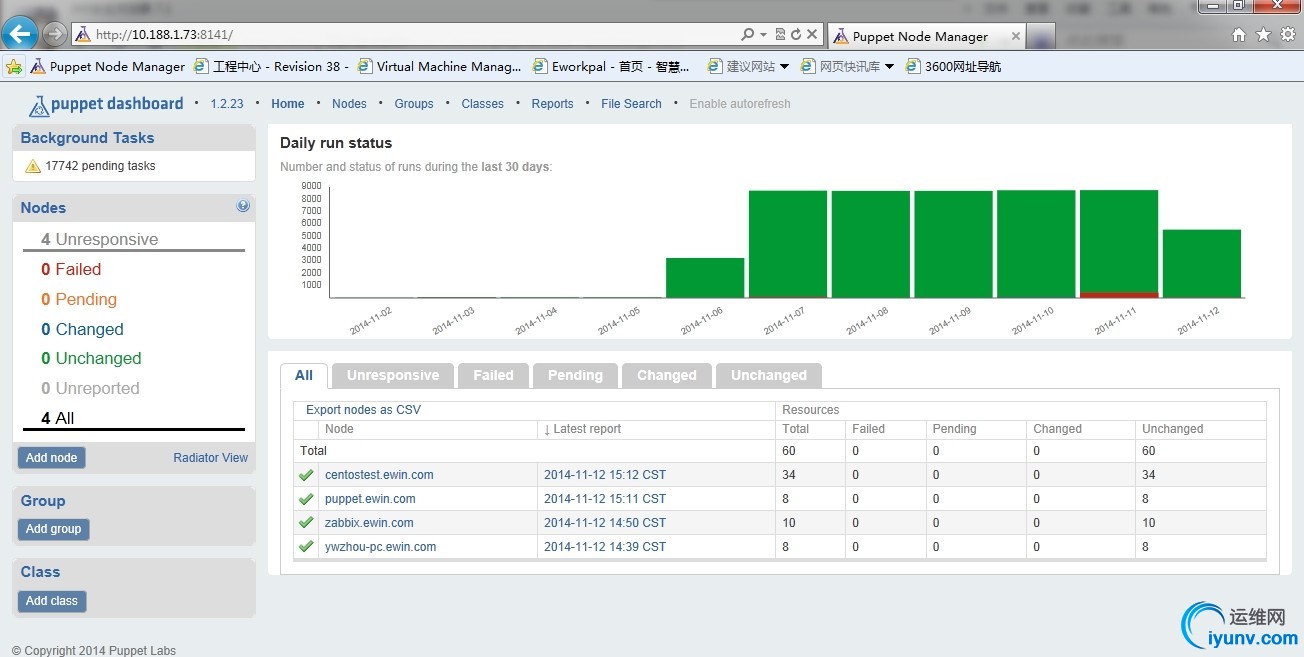
Task: Open the Virtual Machine Manag... bookmark
Action: click(x=440, y=67)
